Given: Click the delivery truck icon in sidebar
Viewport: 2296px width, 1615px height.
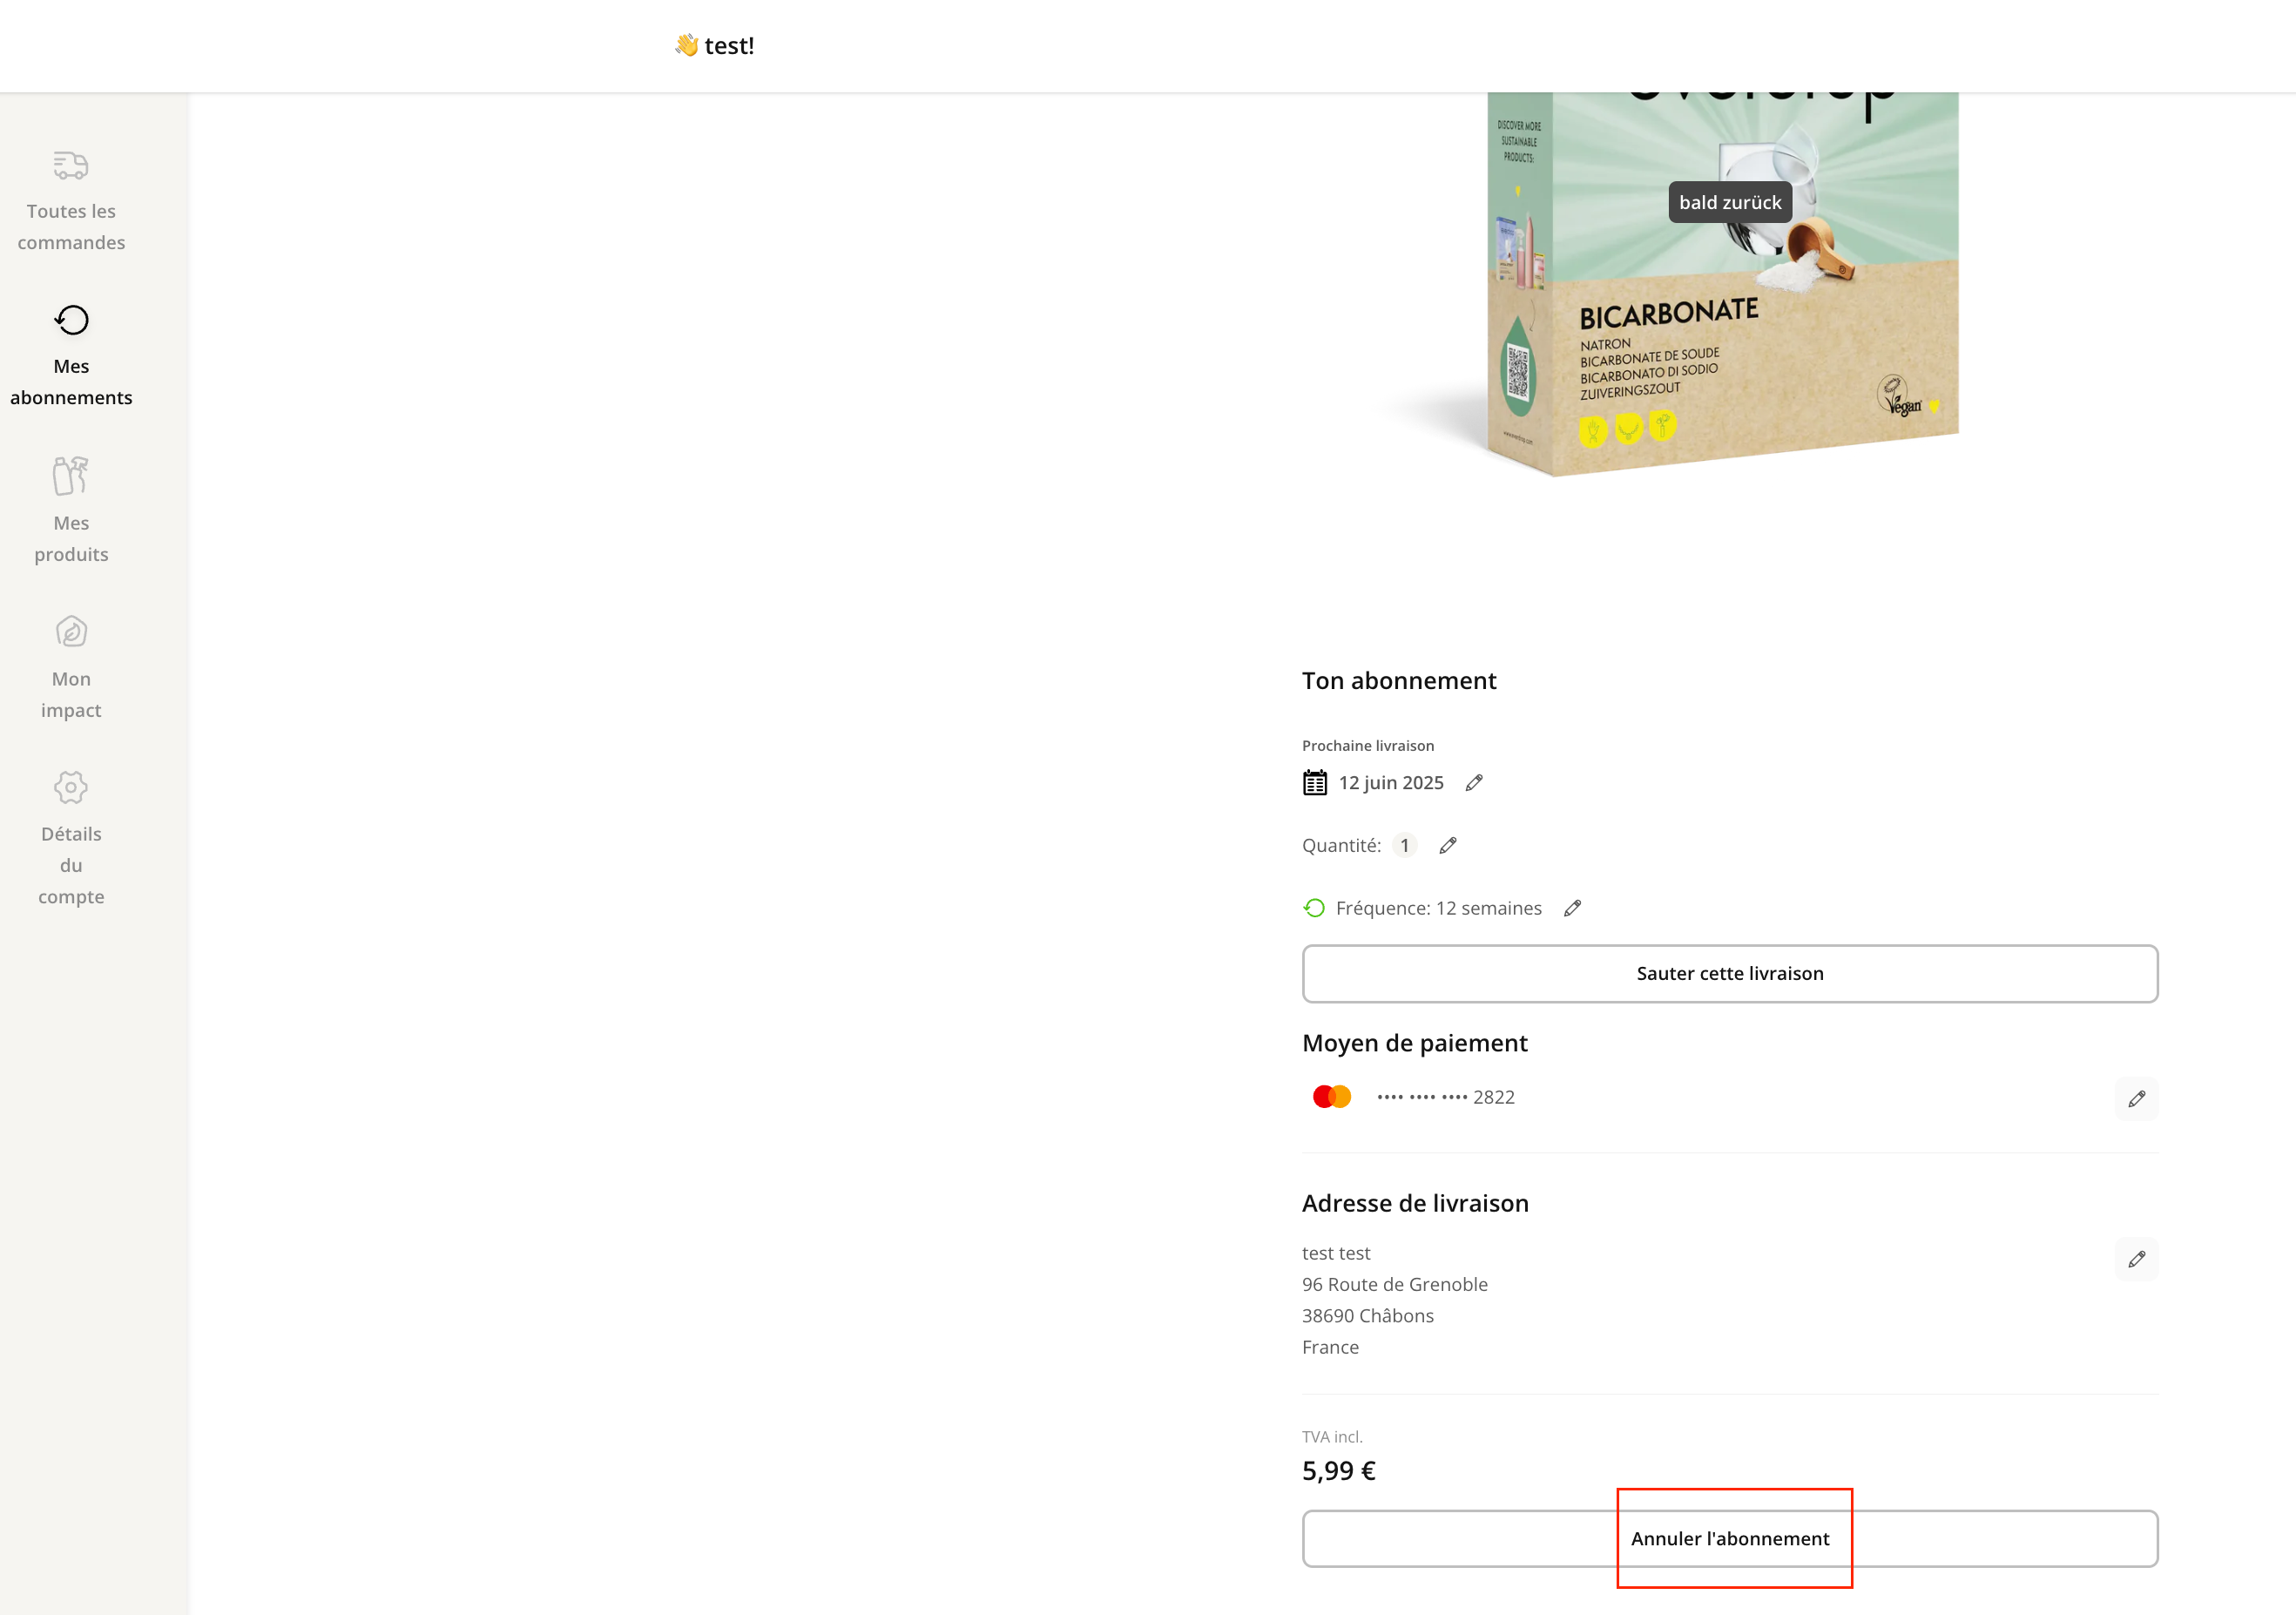Looking at the screenshot, I should pyautogui.click(x=71, y=165).
